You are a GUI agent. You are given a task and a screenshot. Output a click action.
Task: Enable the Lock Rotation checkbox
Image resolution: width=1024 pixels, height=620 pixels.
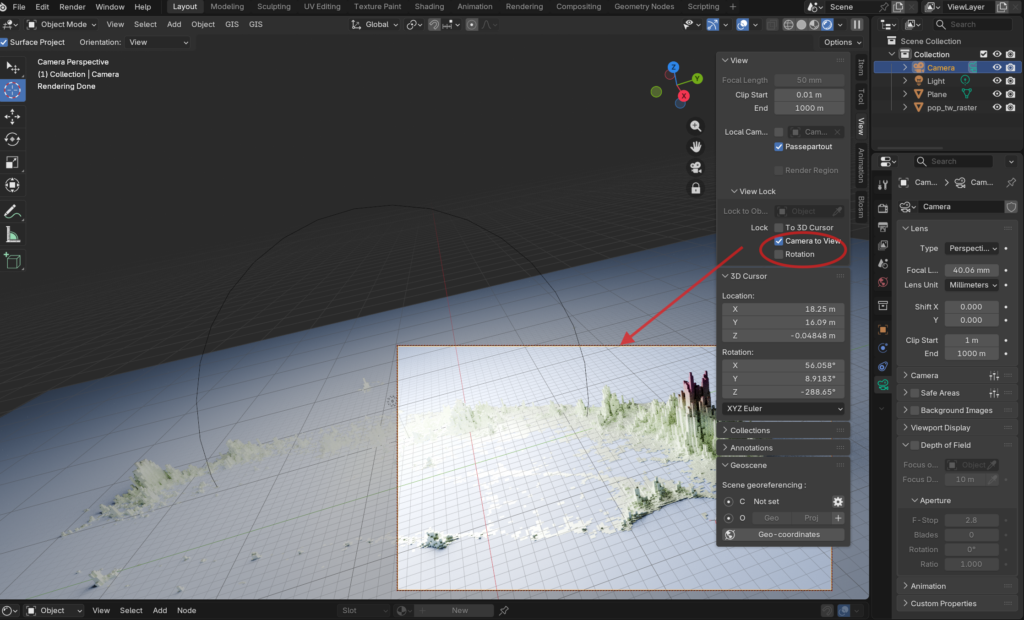tap(778, 255)
